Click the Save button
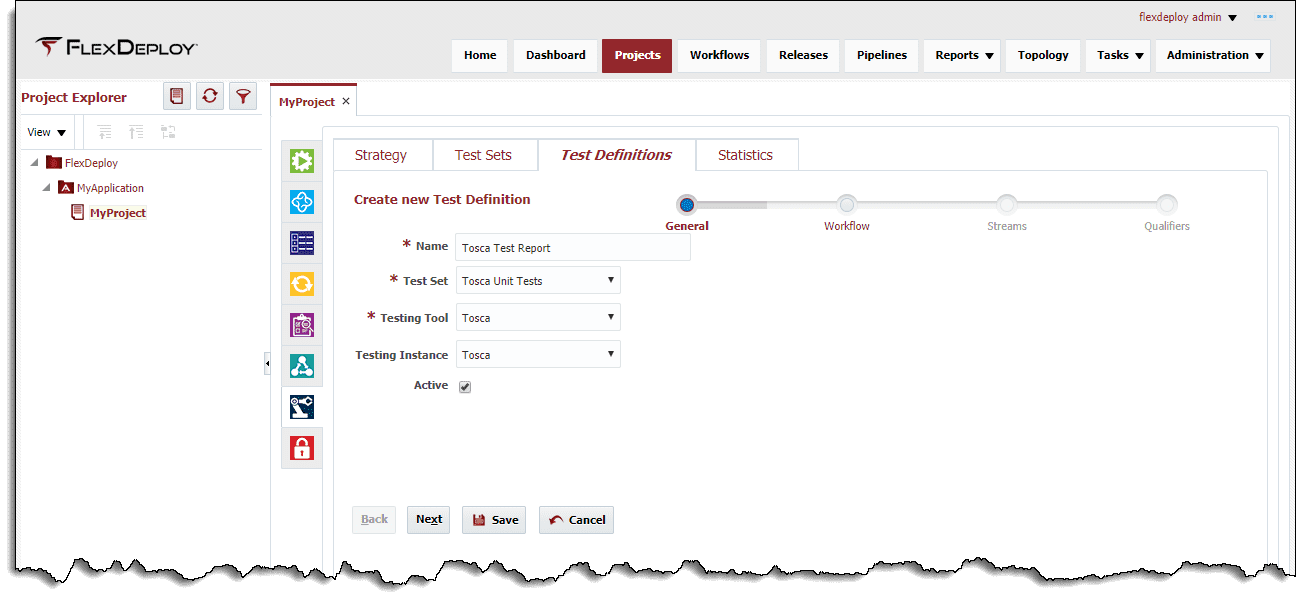The width and height of the screenshot is (1296, 603). (494, 519)
